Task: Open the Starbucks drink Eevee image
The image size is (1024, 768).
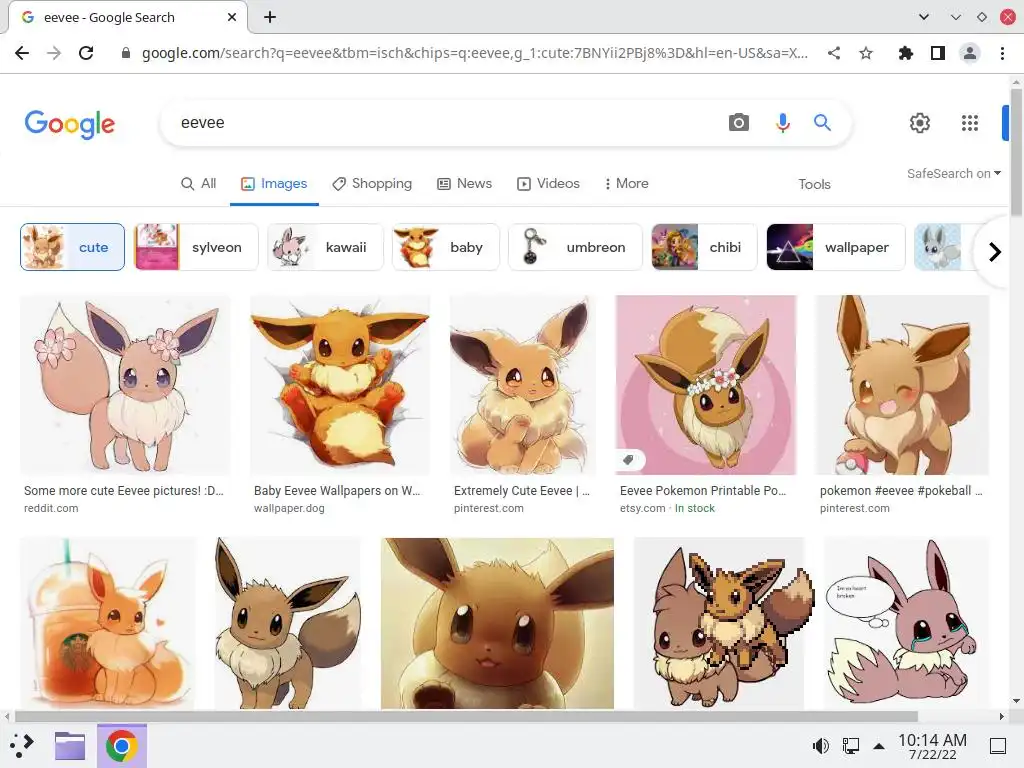Action: 108,623
